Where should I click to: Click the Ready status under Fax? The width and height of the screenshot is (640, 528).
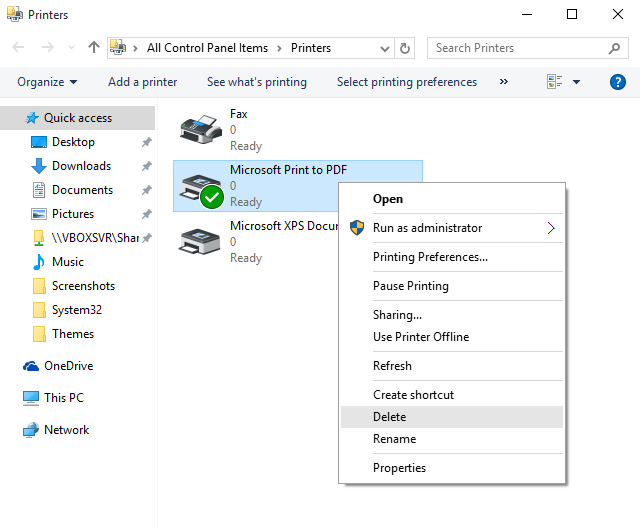pyautogui.click(x=246, y=146)
